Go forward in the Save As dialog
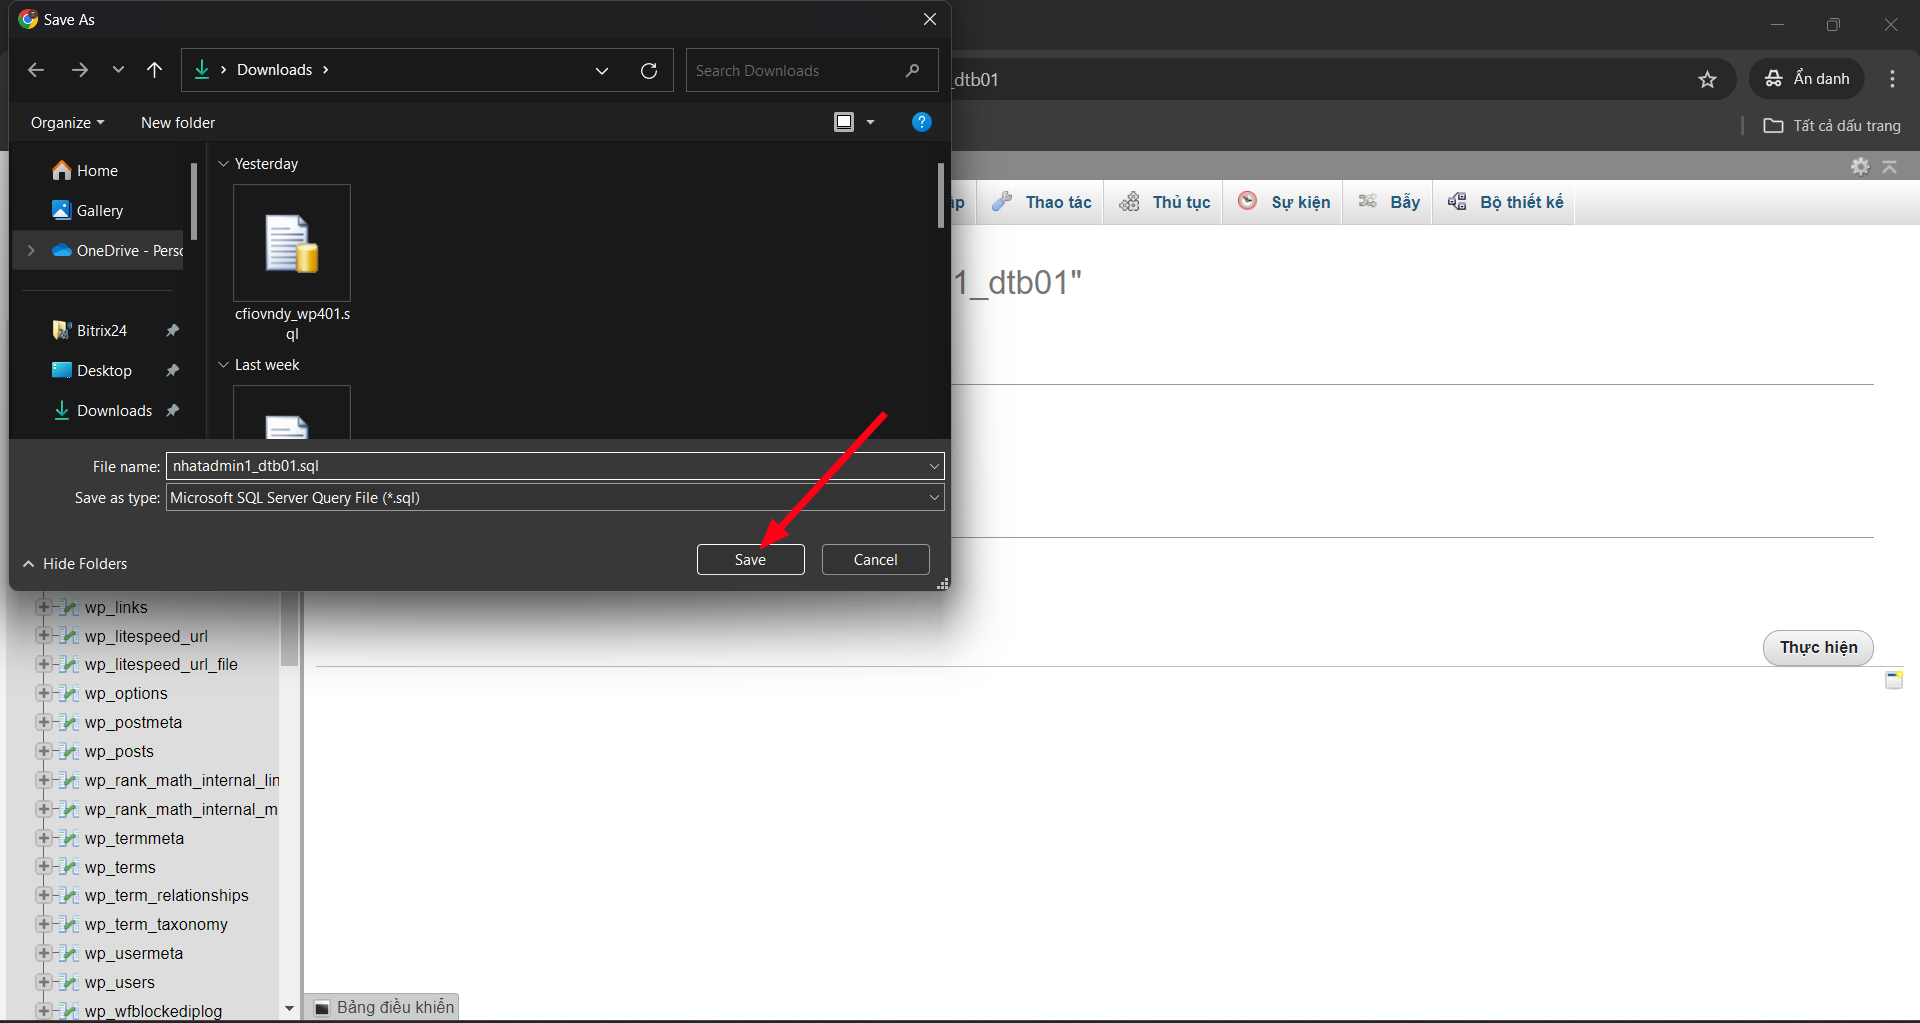 tap(80, 70)
